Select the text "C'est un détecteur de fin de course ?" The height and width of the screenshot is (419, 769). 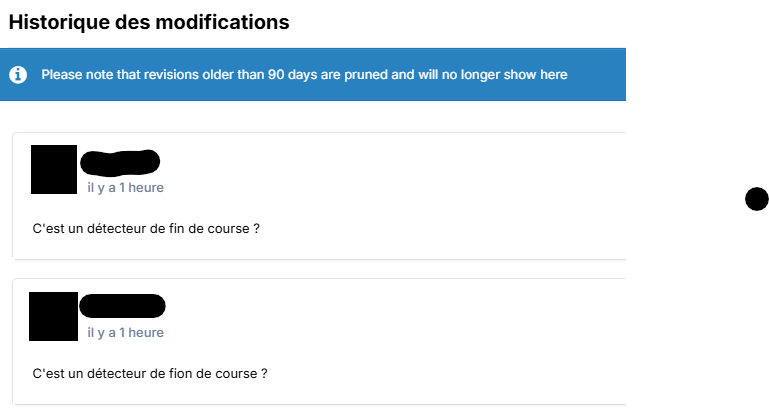point(146,228)
